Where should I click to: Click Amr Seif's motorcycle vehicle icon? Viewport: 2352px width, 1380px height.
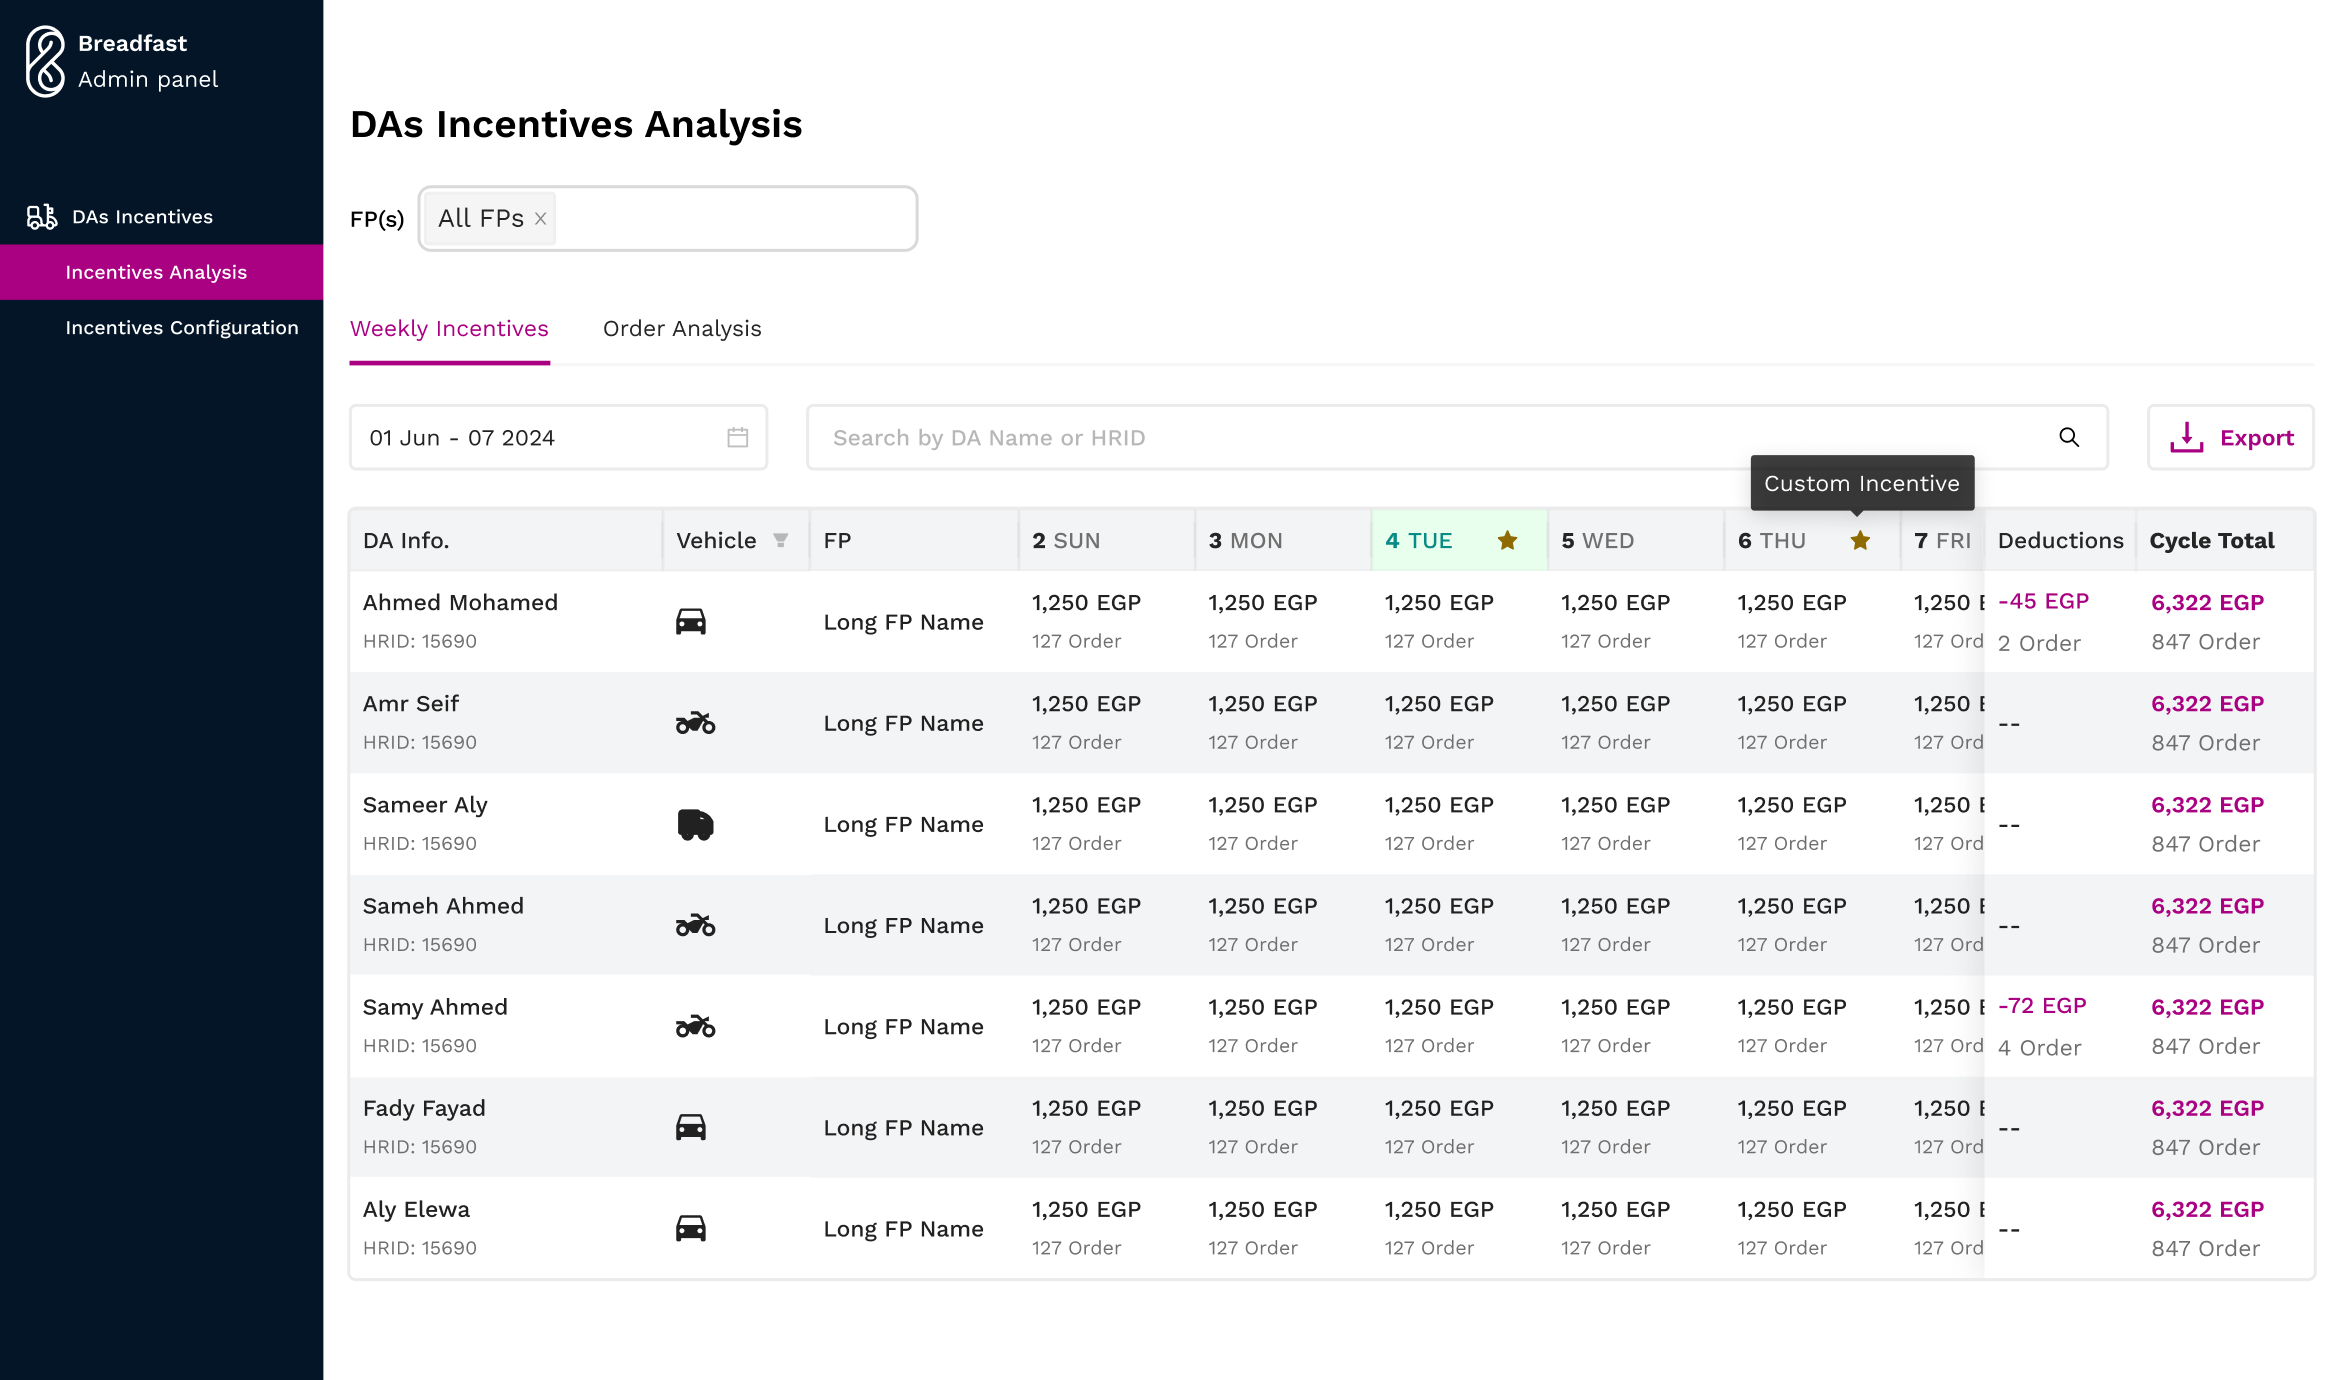click(695, 723)
